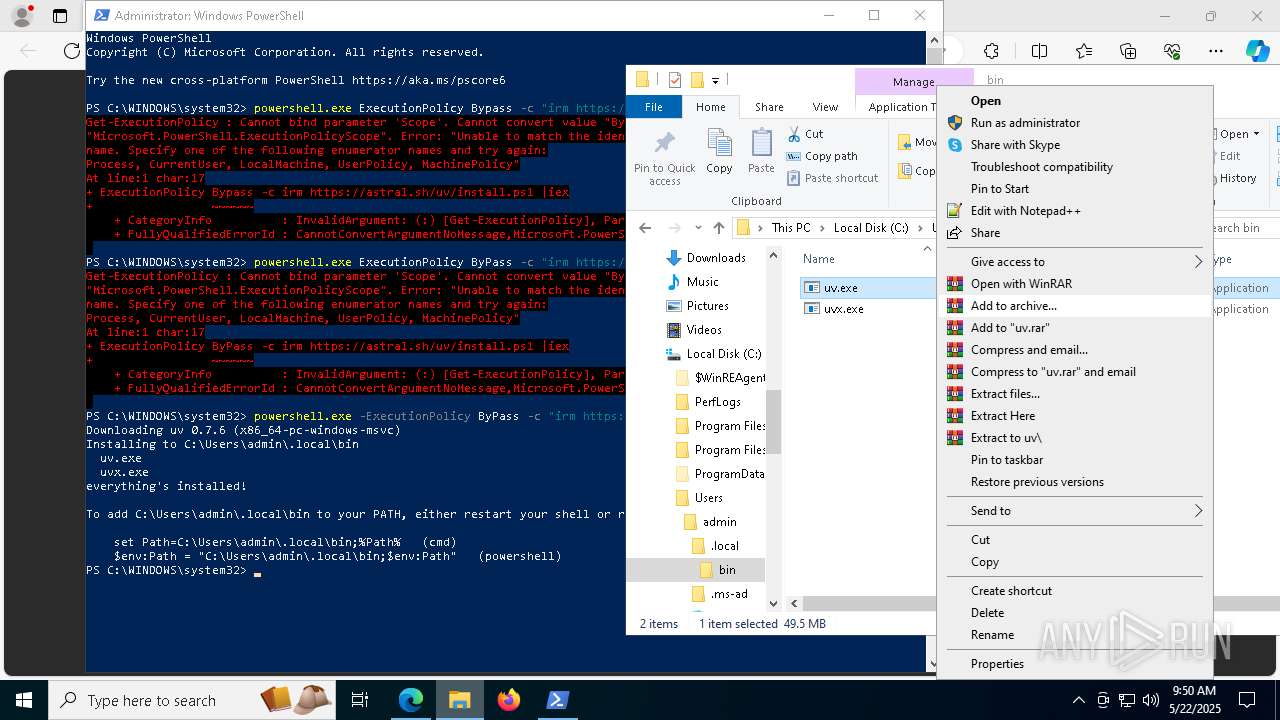Choose Rename from context menu

pyautogui.click(x=1075, y=635)
